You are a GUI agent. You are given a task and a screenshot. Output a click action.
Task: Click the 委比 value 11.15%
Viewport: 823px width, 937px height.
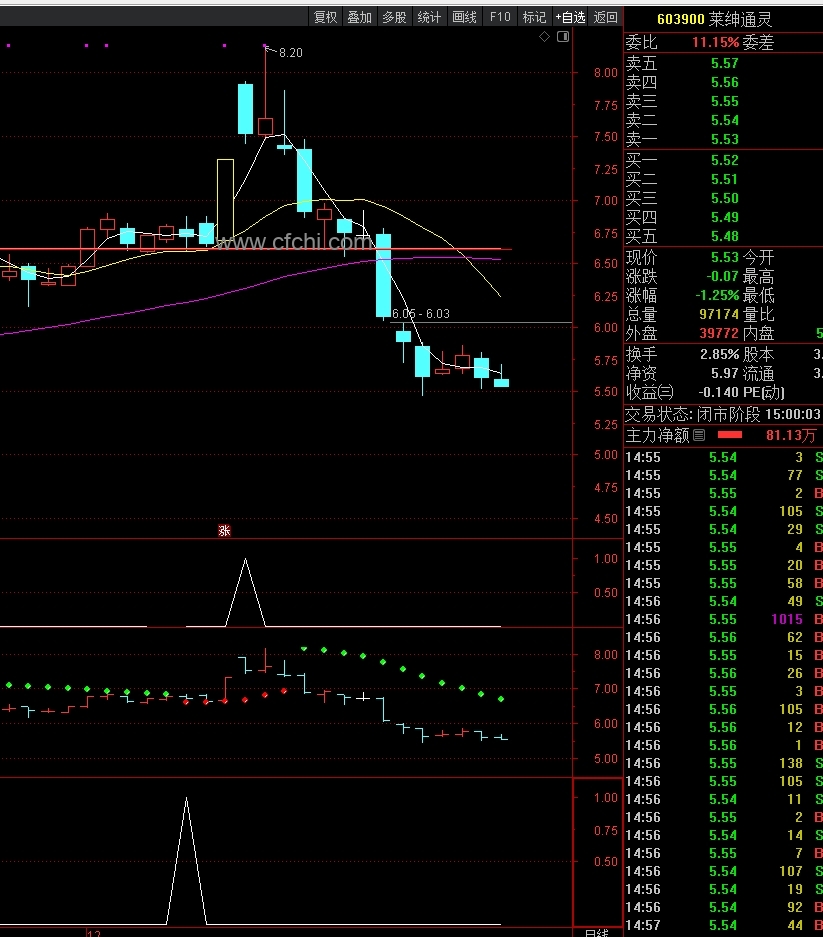(x=715, y=42)
